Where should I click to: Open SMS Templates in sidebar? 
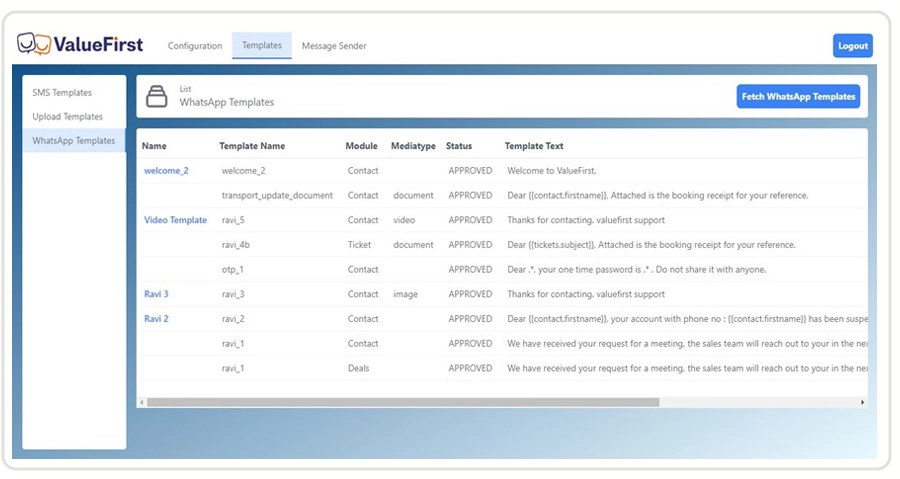point(62,92)
